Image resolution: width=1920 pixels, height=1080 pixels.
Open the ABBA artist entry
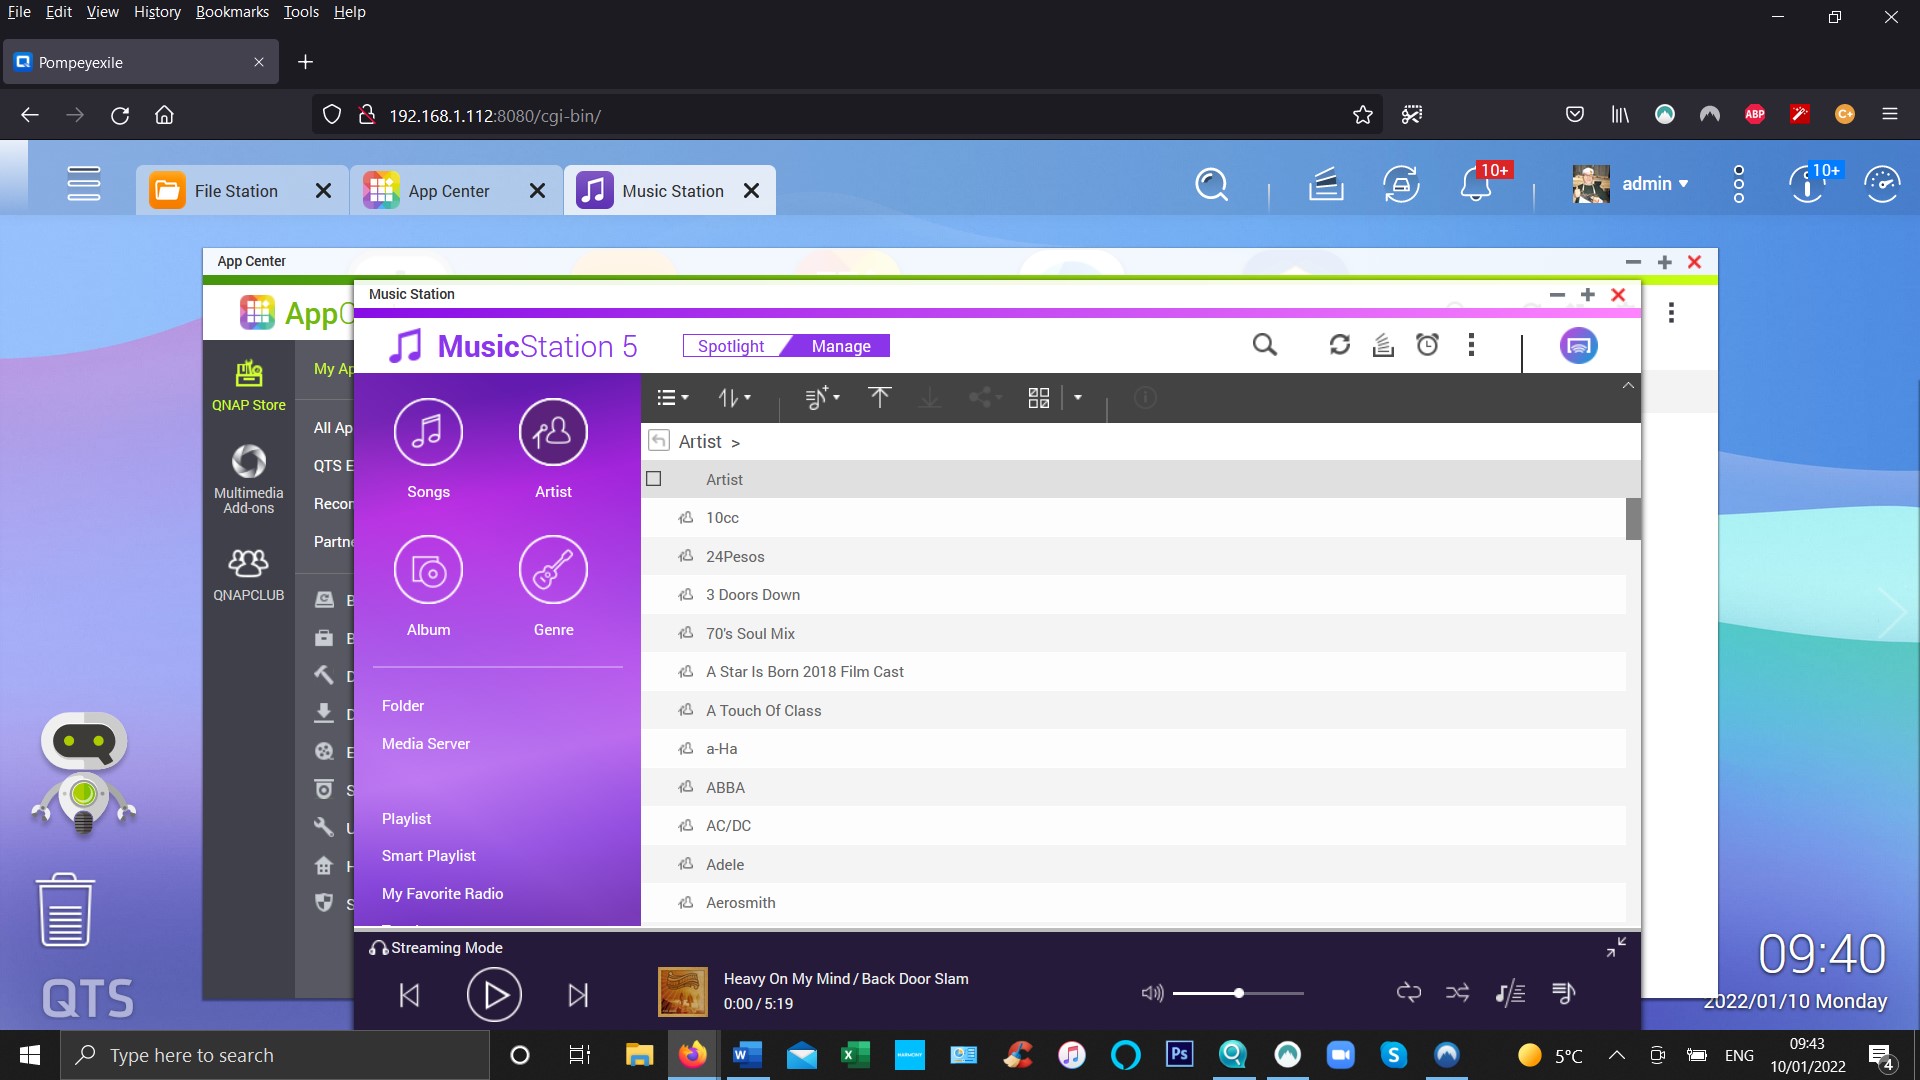[x=725, y=788]
